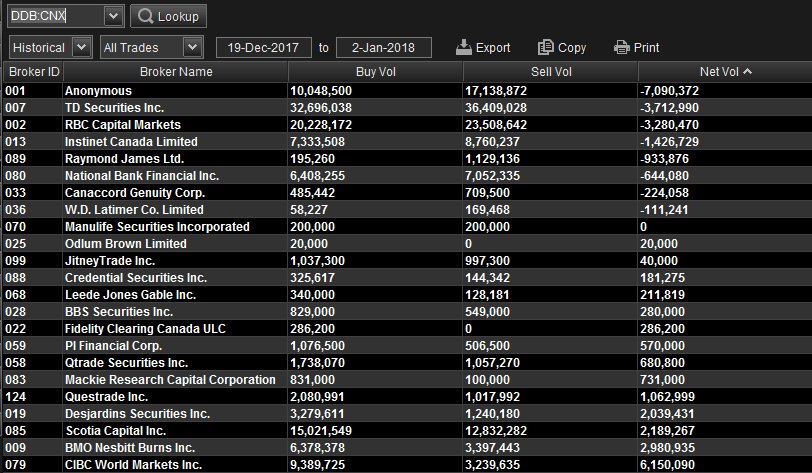Click BMO Nesbitt net volume 2,980,935

click(667, 448)
